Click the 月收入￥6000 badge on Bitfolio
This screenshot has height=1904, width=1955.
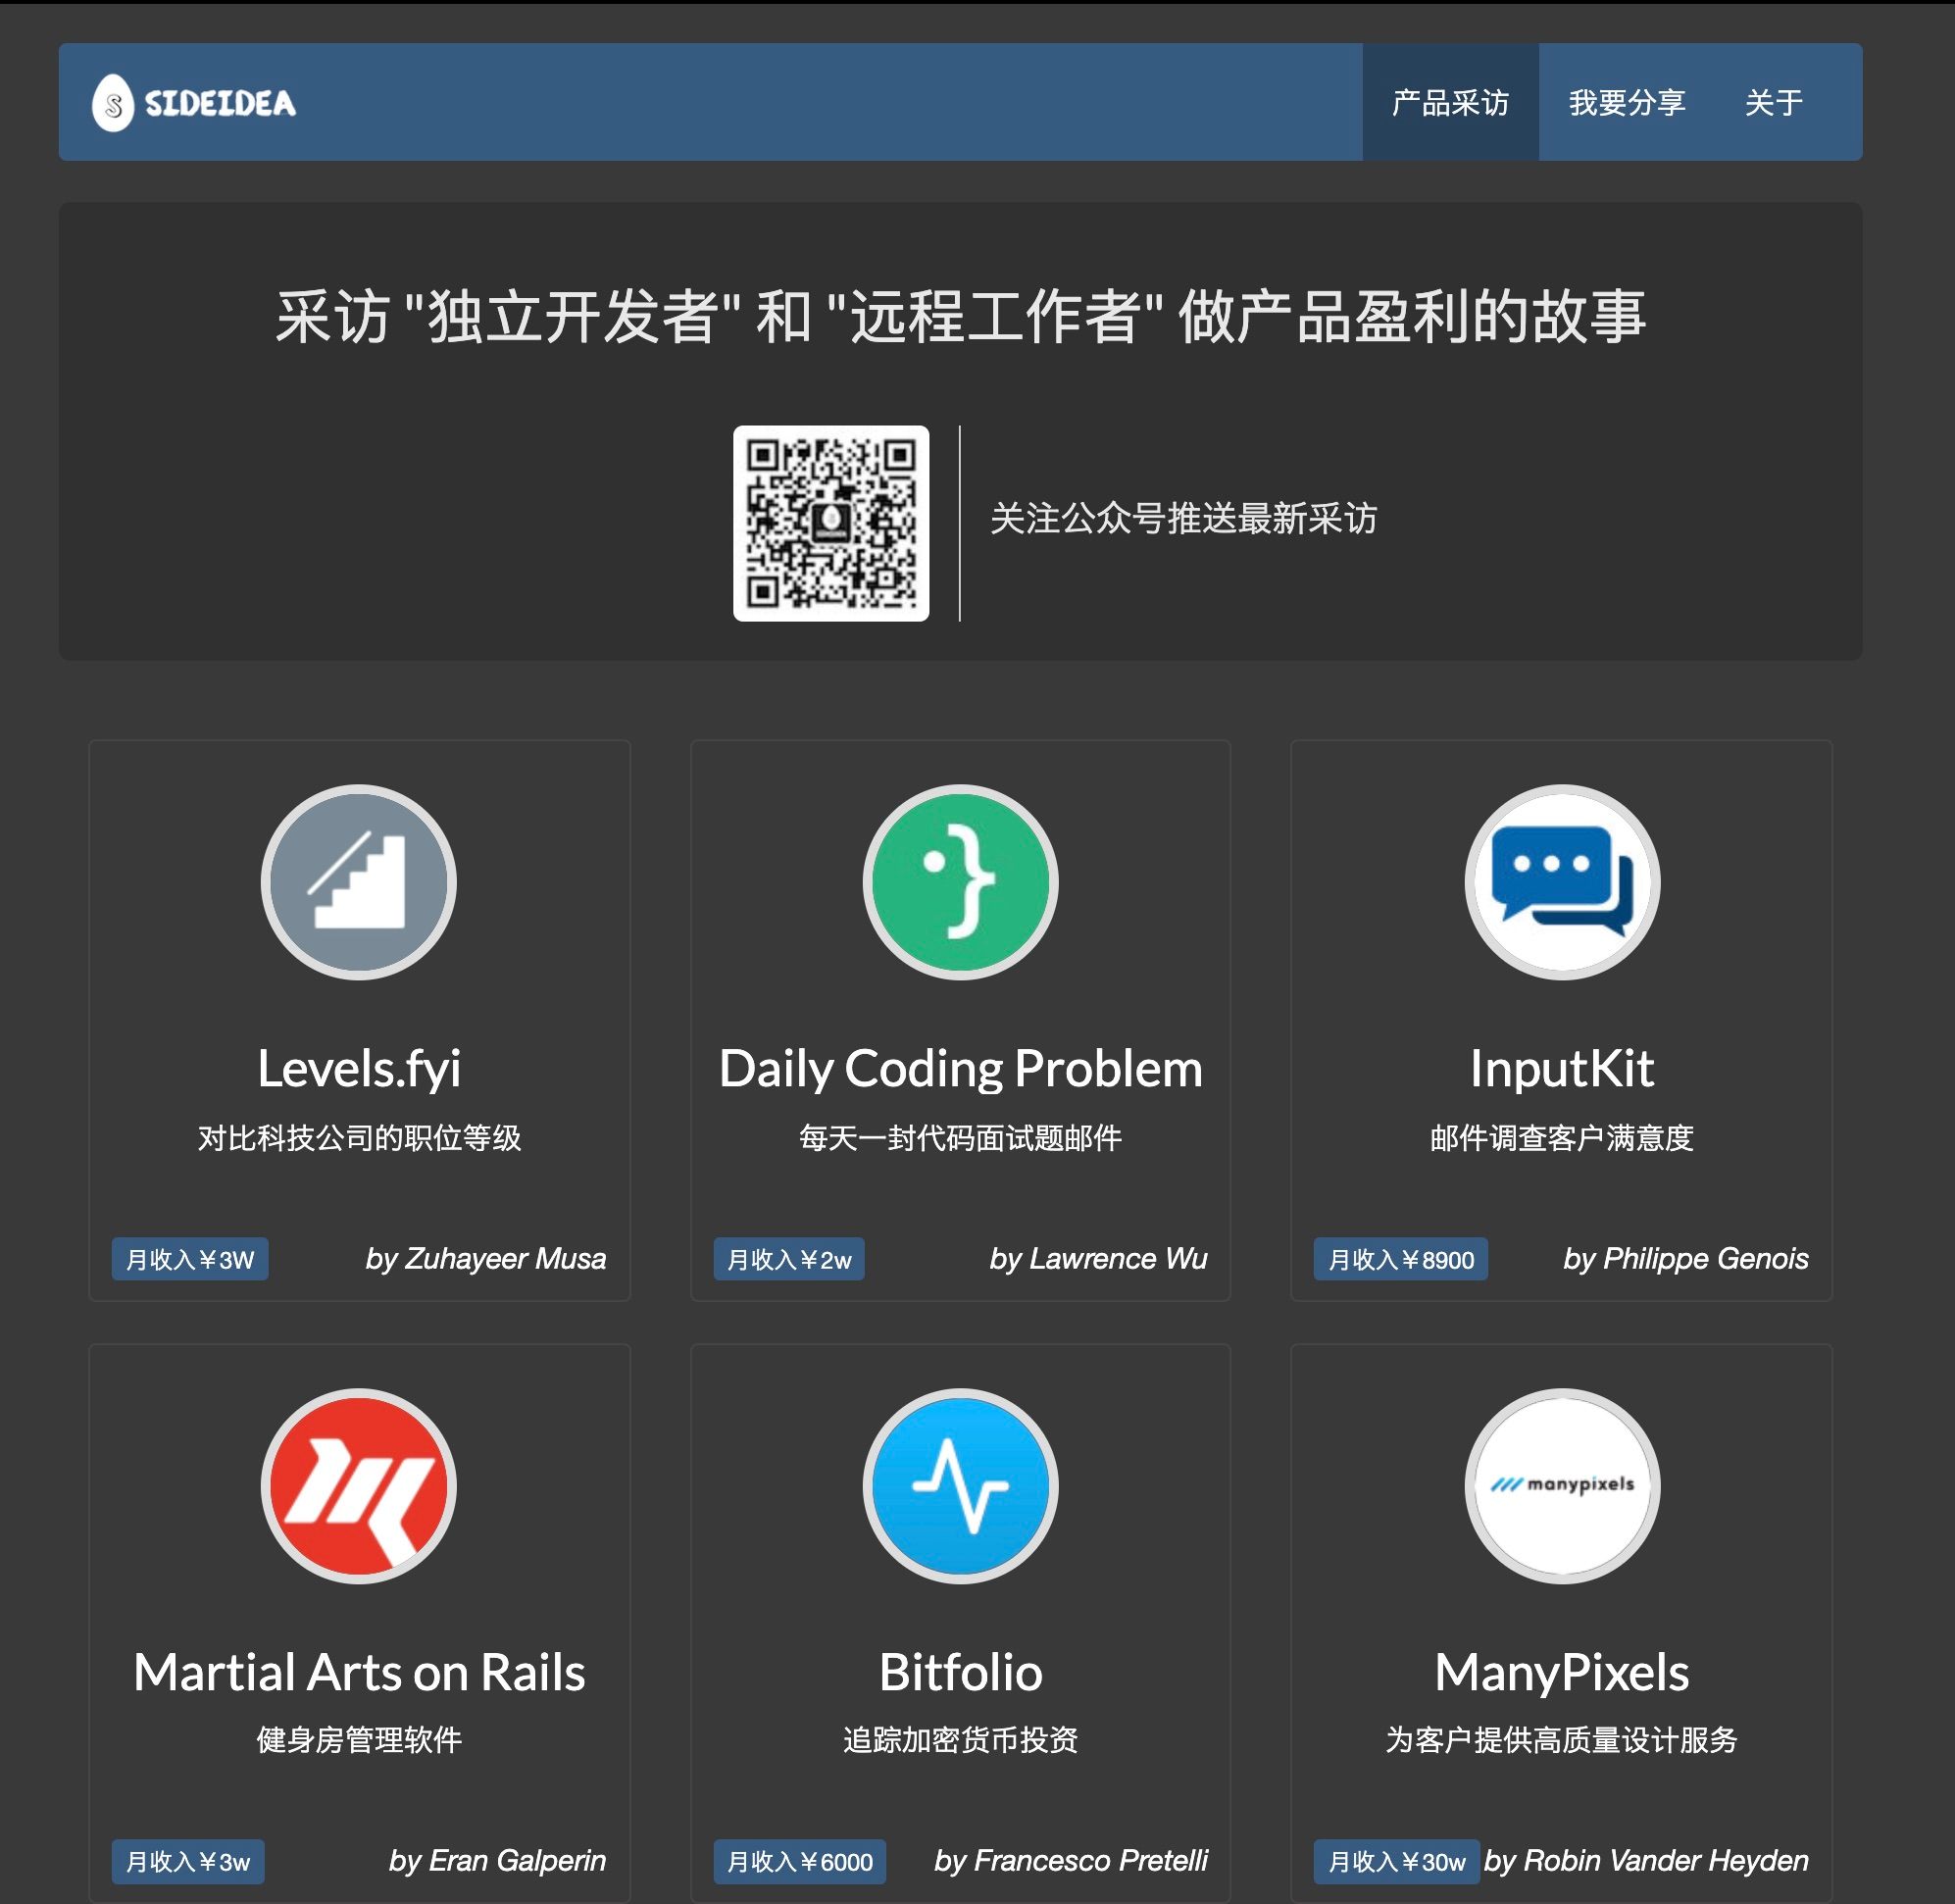tap(799, 1861)
